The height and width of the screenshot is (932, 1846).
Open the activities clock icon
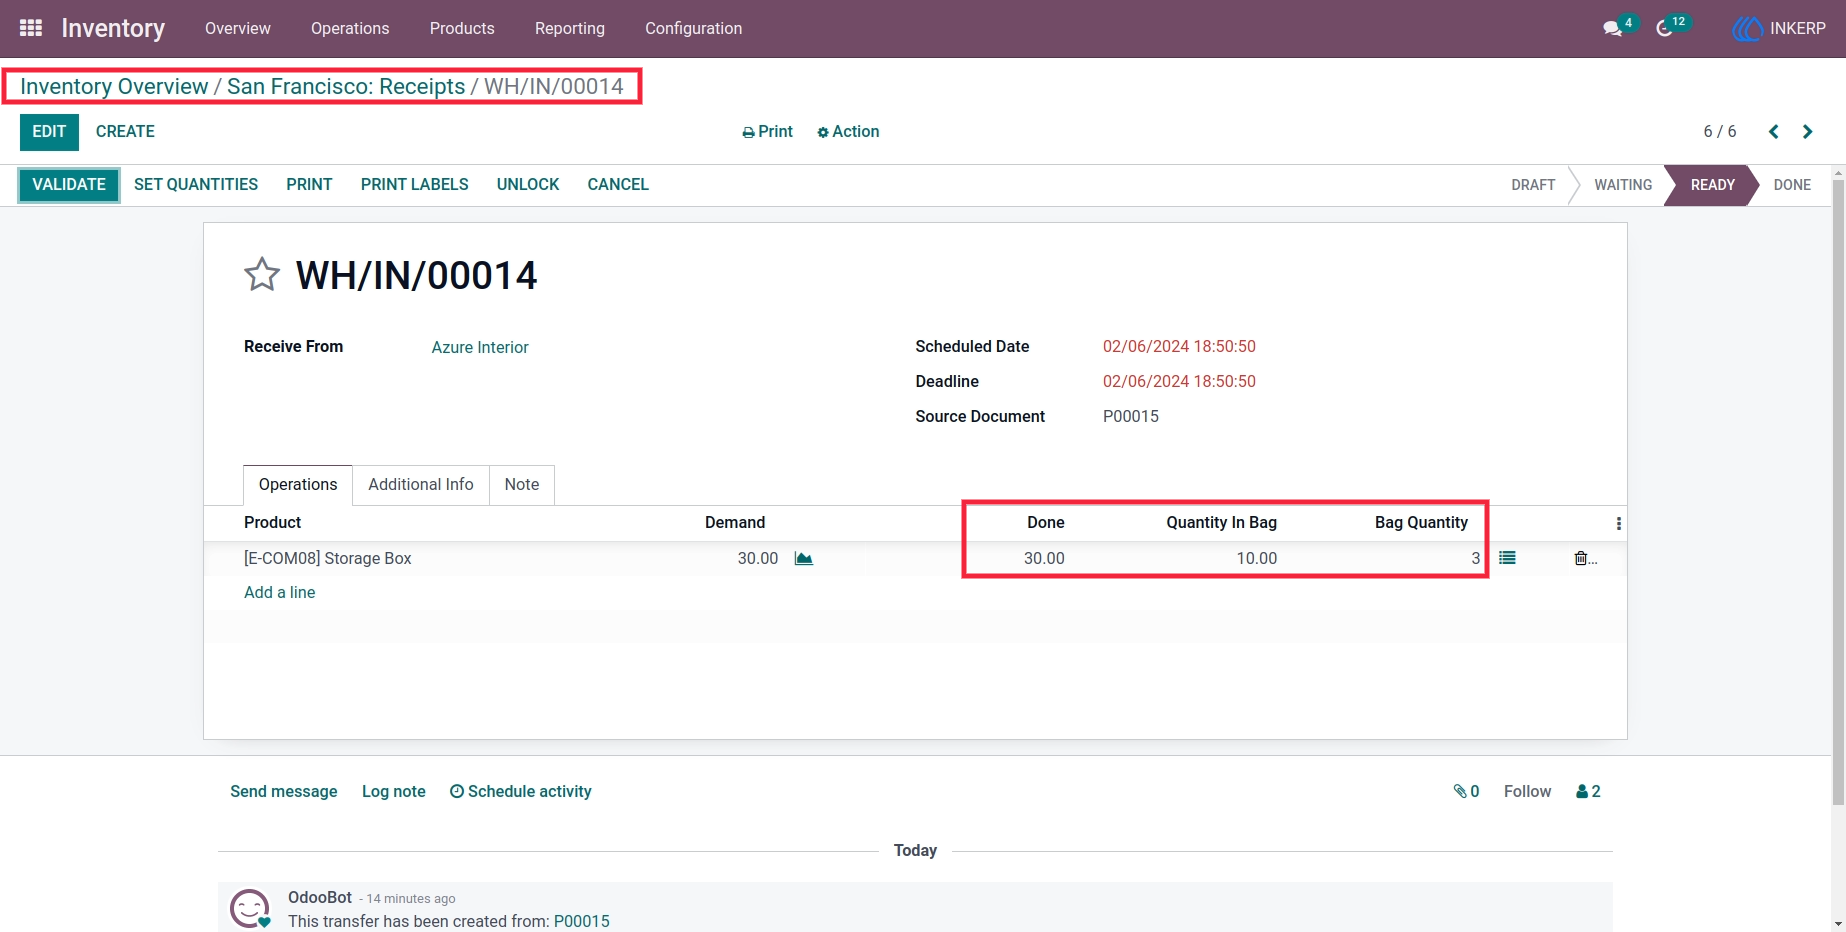[x=1665, y=29]
